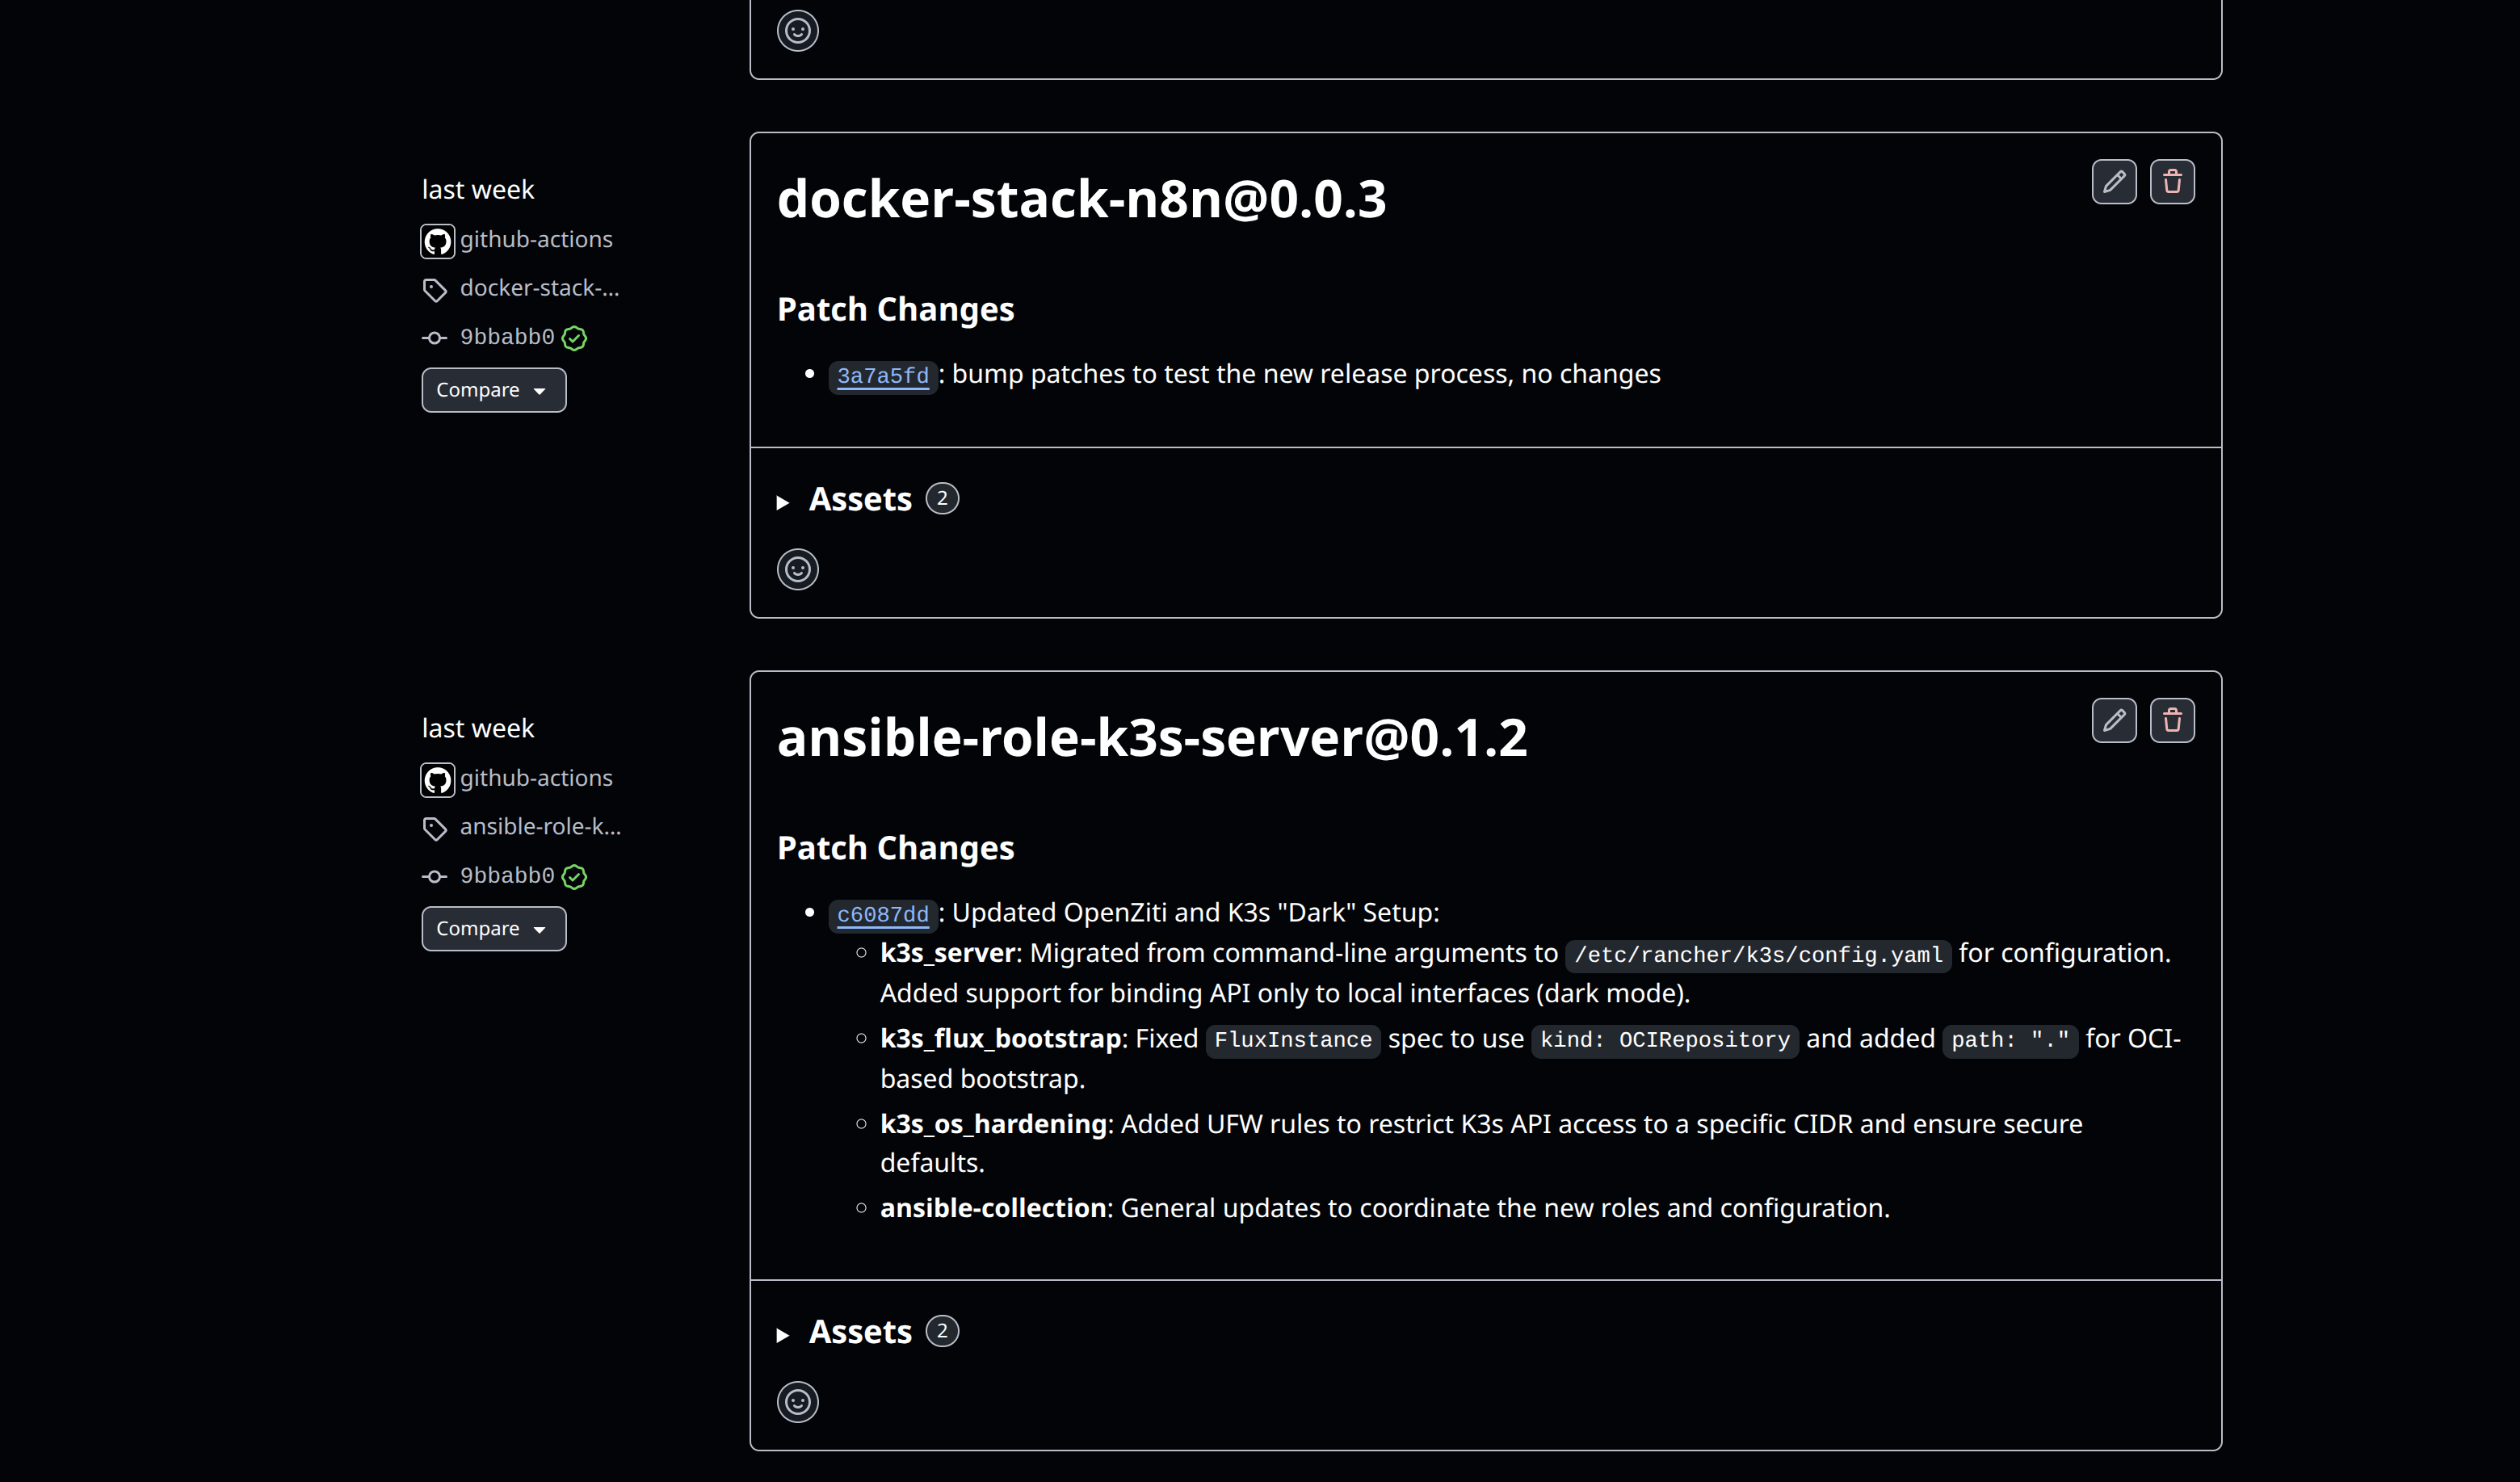Viewport: 2520px width, 1482px height.
Task: Open Compare dropdown for docker-stack-n8n release
Action: click(x=493, y=390)
